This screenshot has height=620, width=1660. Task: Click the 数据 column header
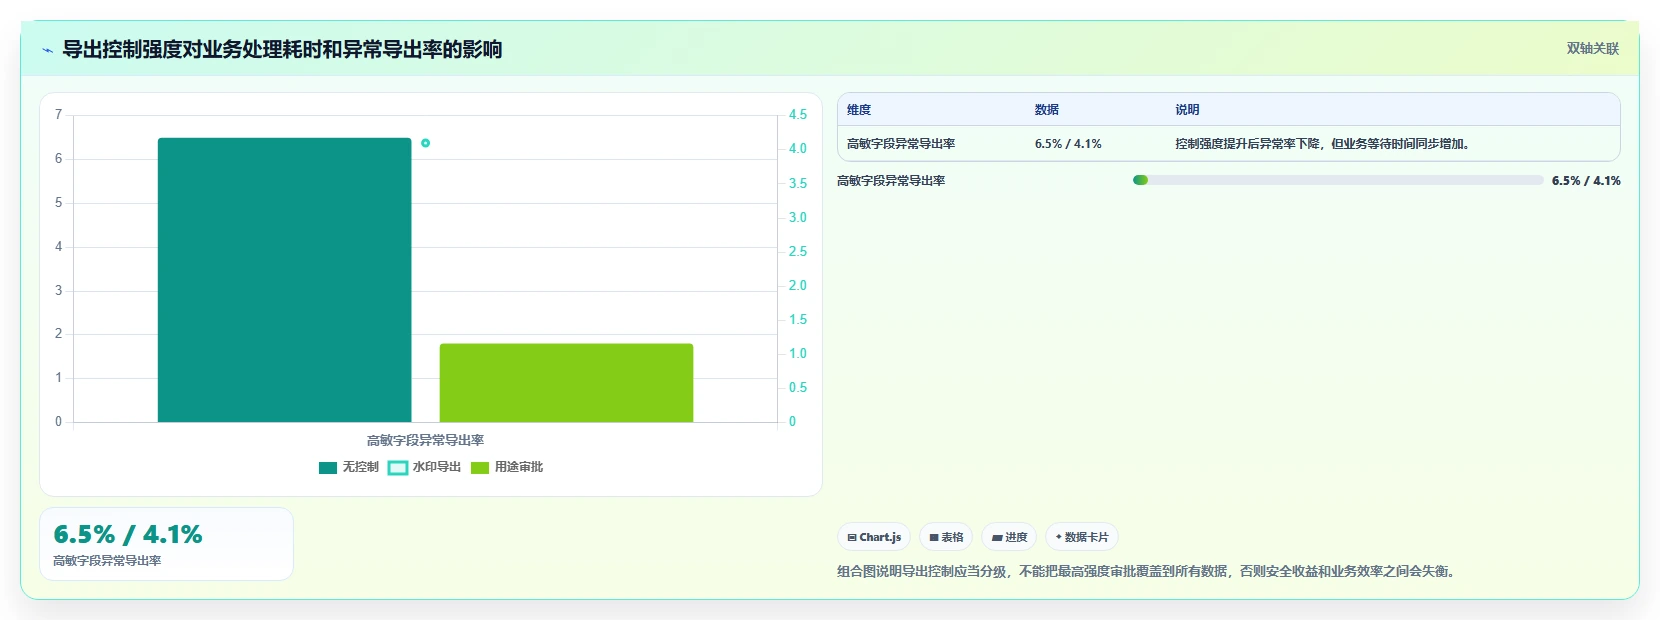1047,110
